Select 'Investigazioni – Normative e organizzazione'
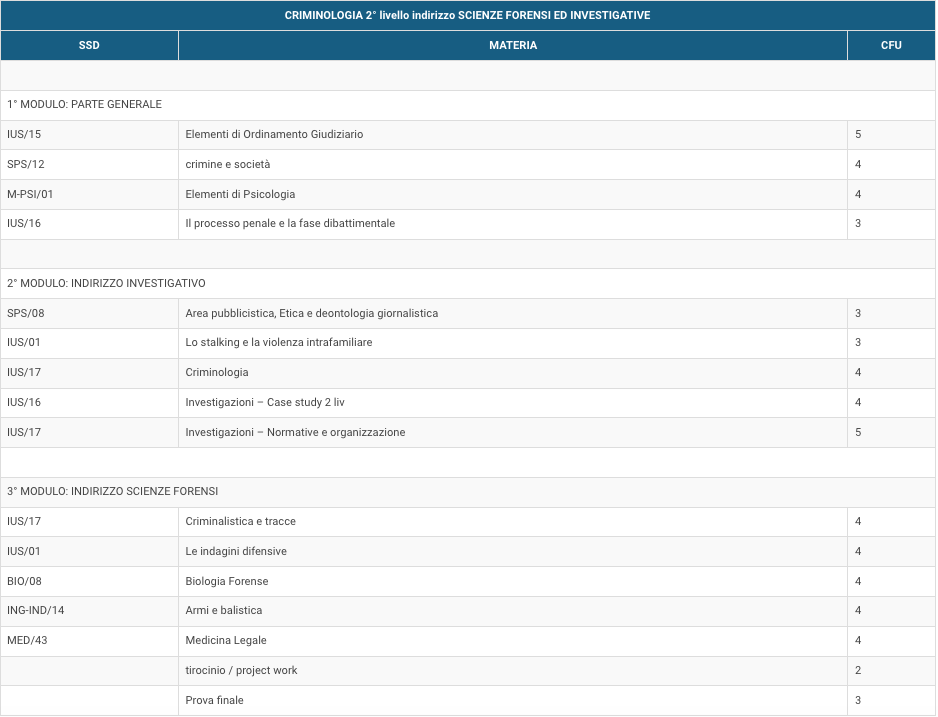Image resolution: width=938 pixels, height=717 pixels. [x=295, y=432]
